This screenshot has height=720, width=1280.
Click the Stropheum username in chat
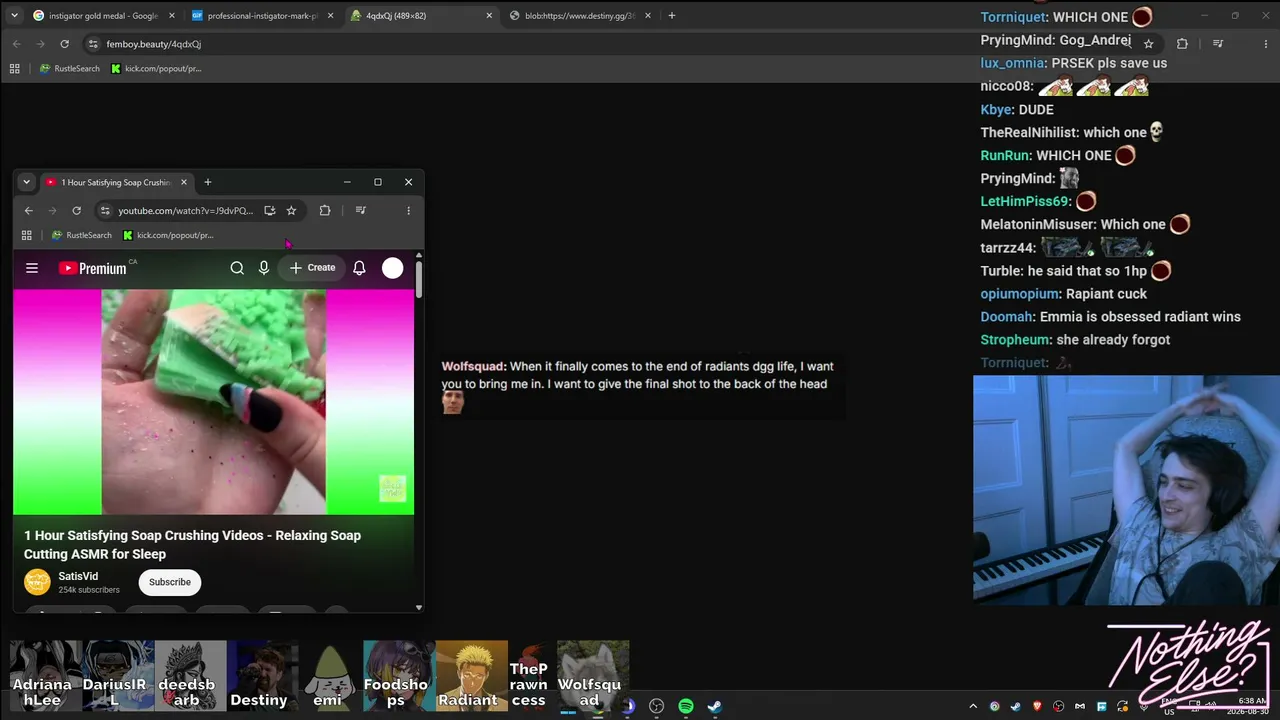pos(1014,340)
